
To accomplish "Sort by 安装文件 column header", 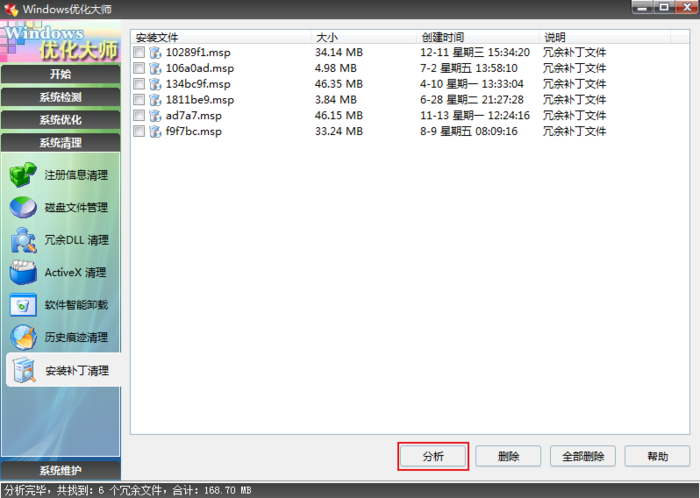I will (221, 37).
